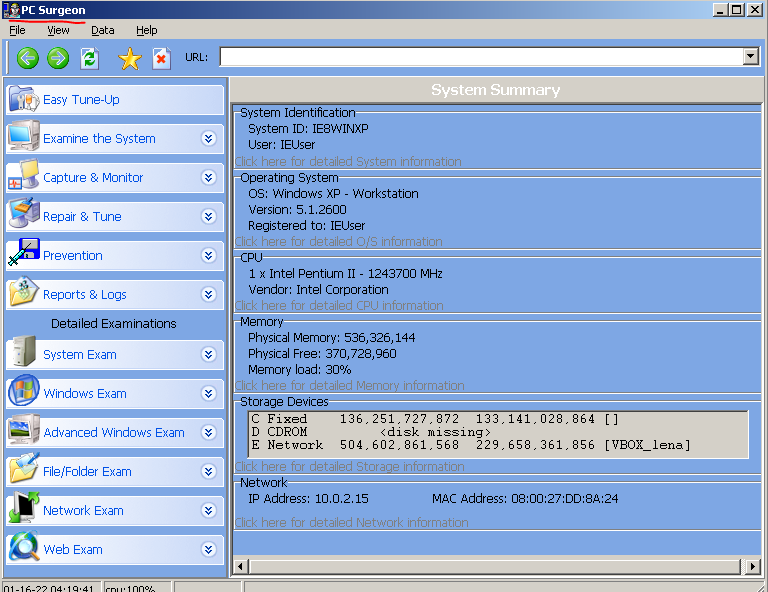Click link for detailed System information
This screenshot has width=768, height=592.
[x=348, y=162]
